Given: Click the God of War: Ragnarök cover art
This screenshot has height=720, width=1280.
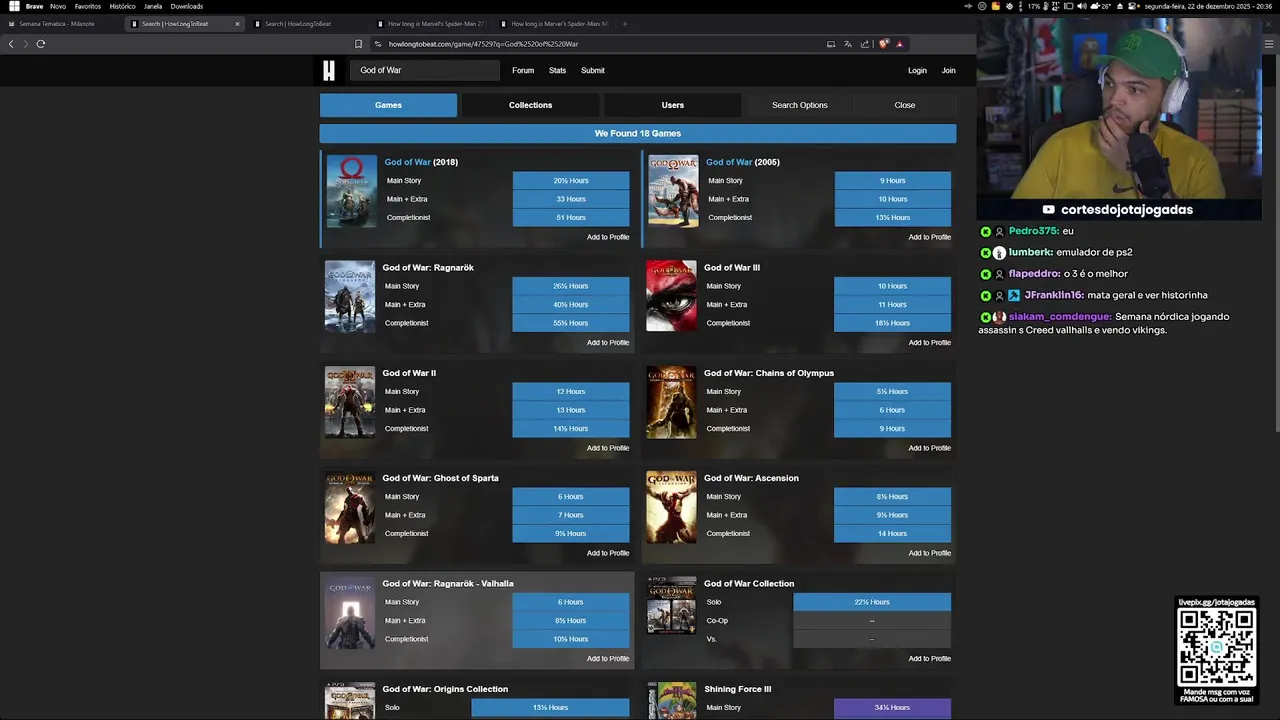Looking at the screenshot, I should pos(350,296).
